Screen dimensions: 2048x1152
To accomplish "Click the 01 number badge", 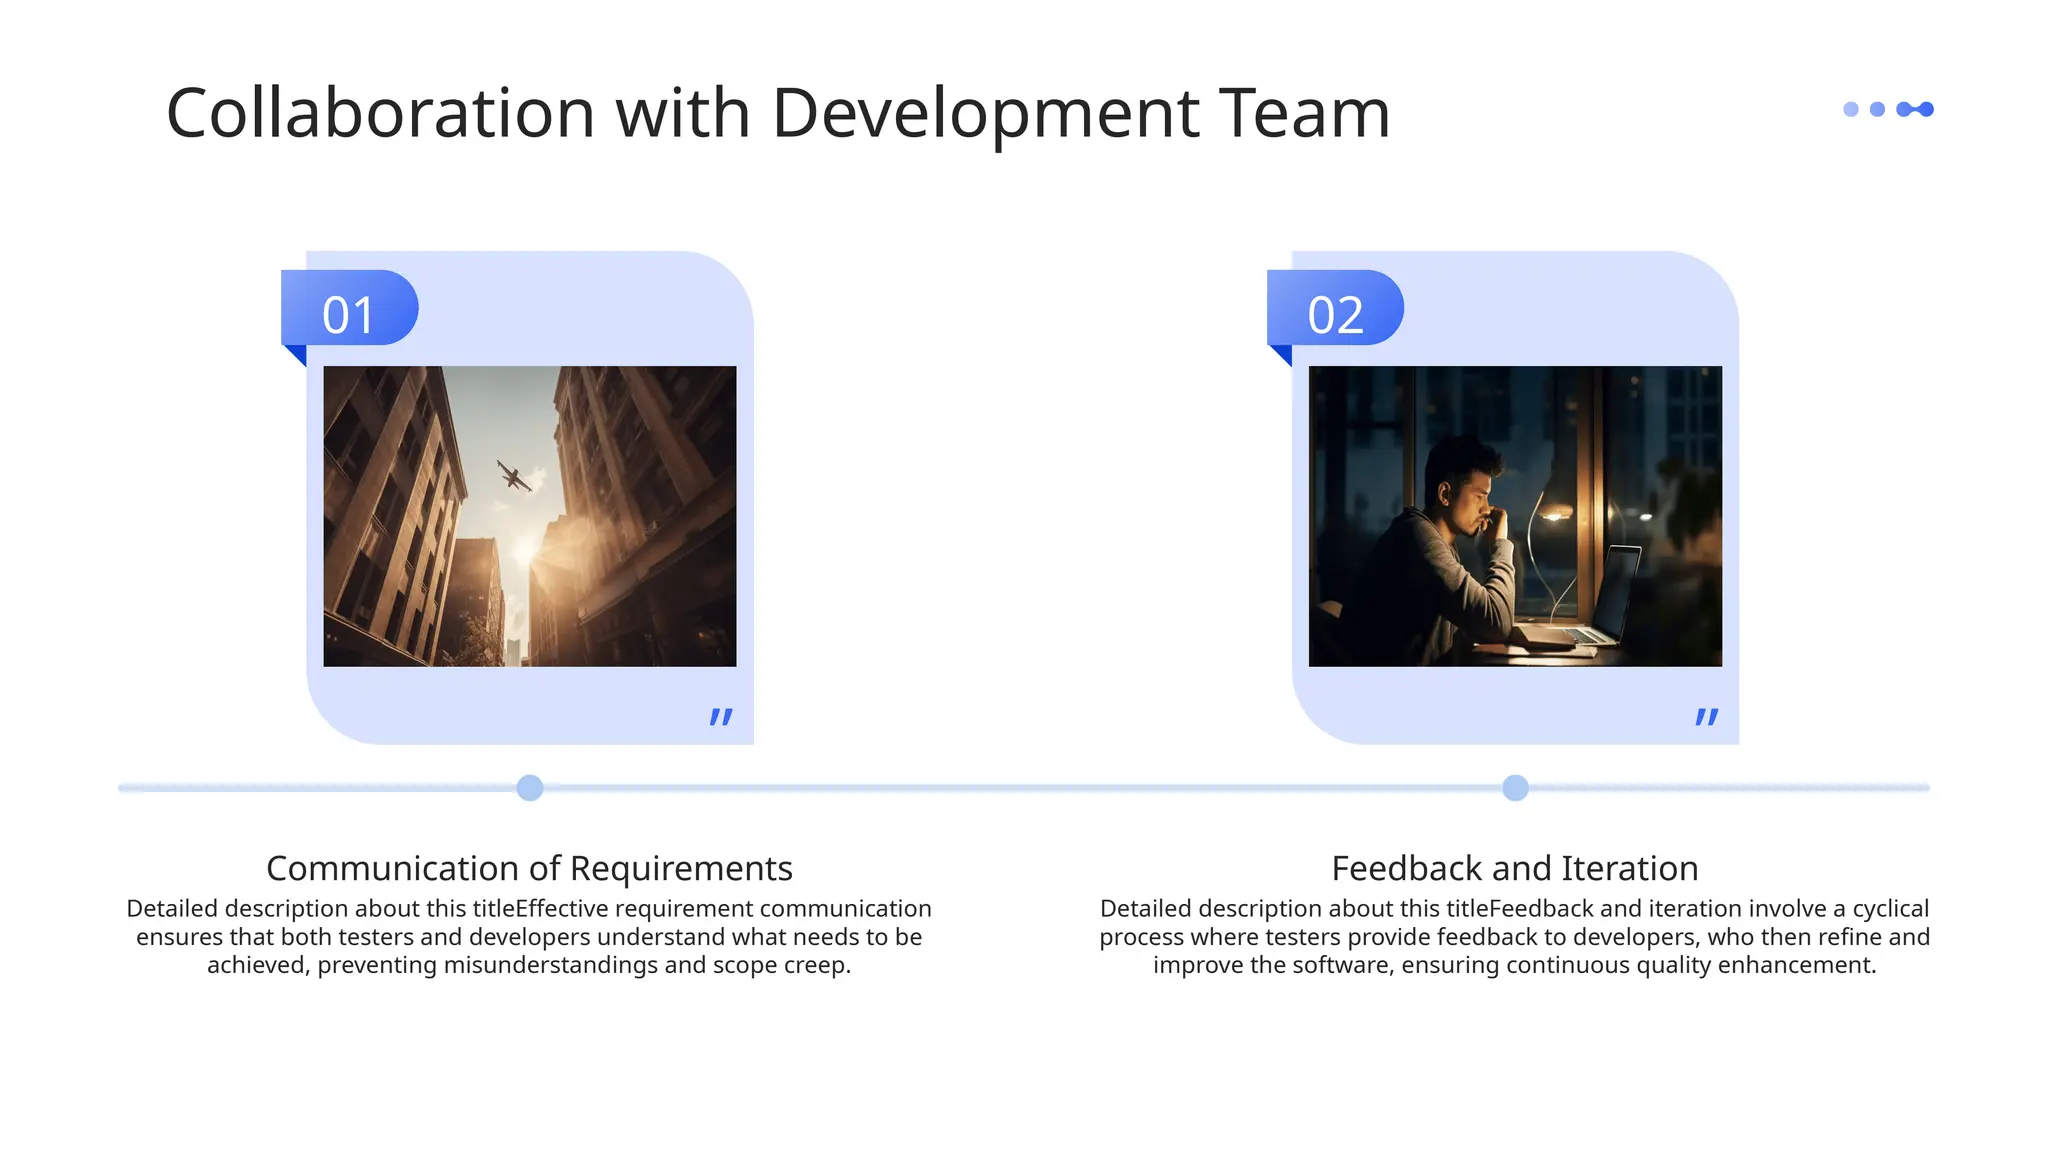I will coord(349,309).
